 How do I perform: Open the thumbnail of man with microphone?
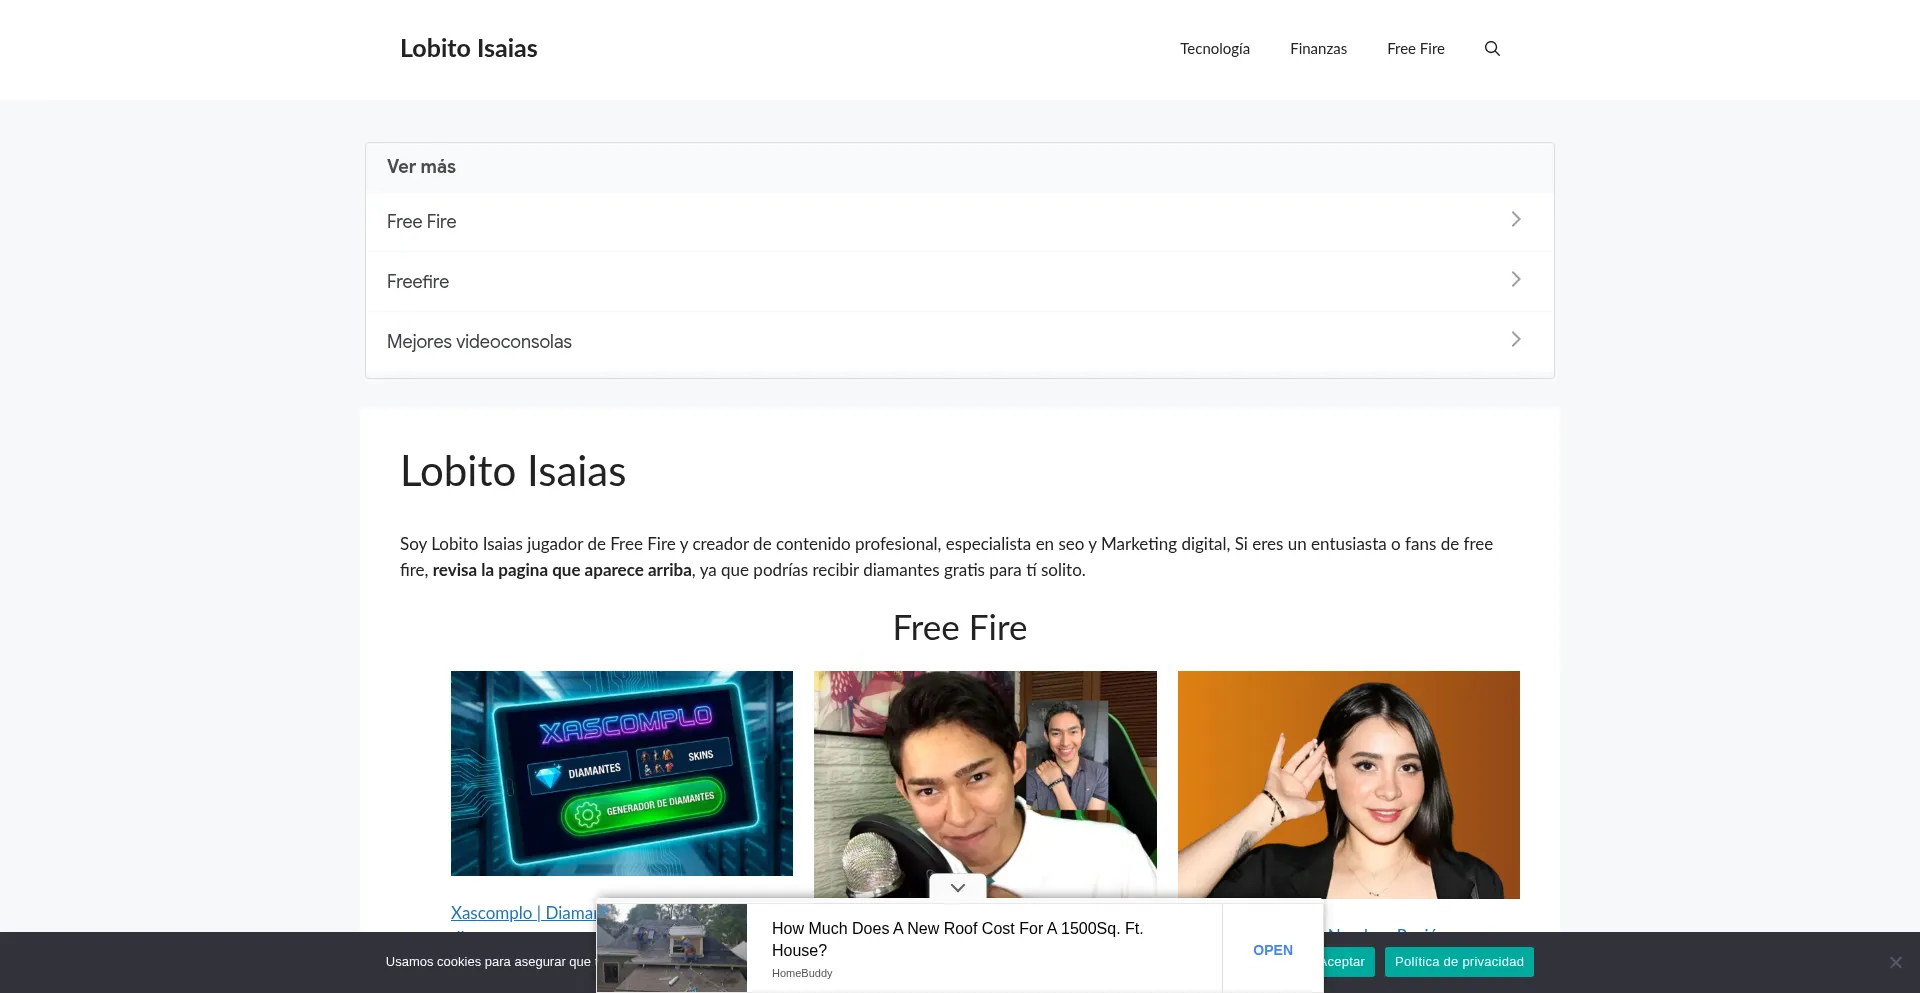(x=985, y=784)
